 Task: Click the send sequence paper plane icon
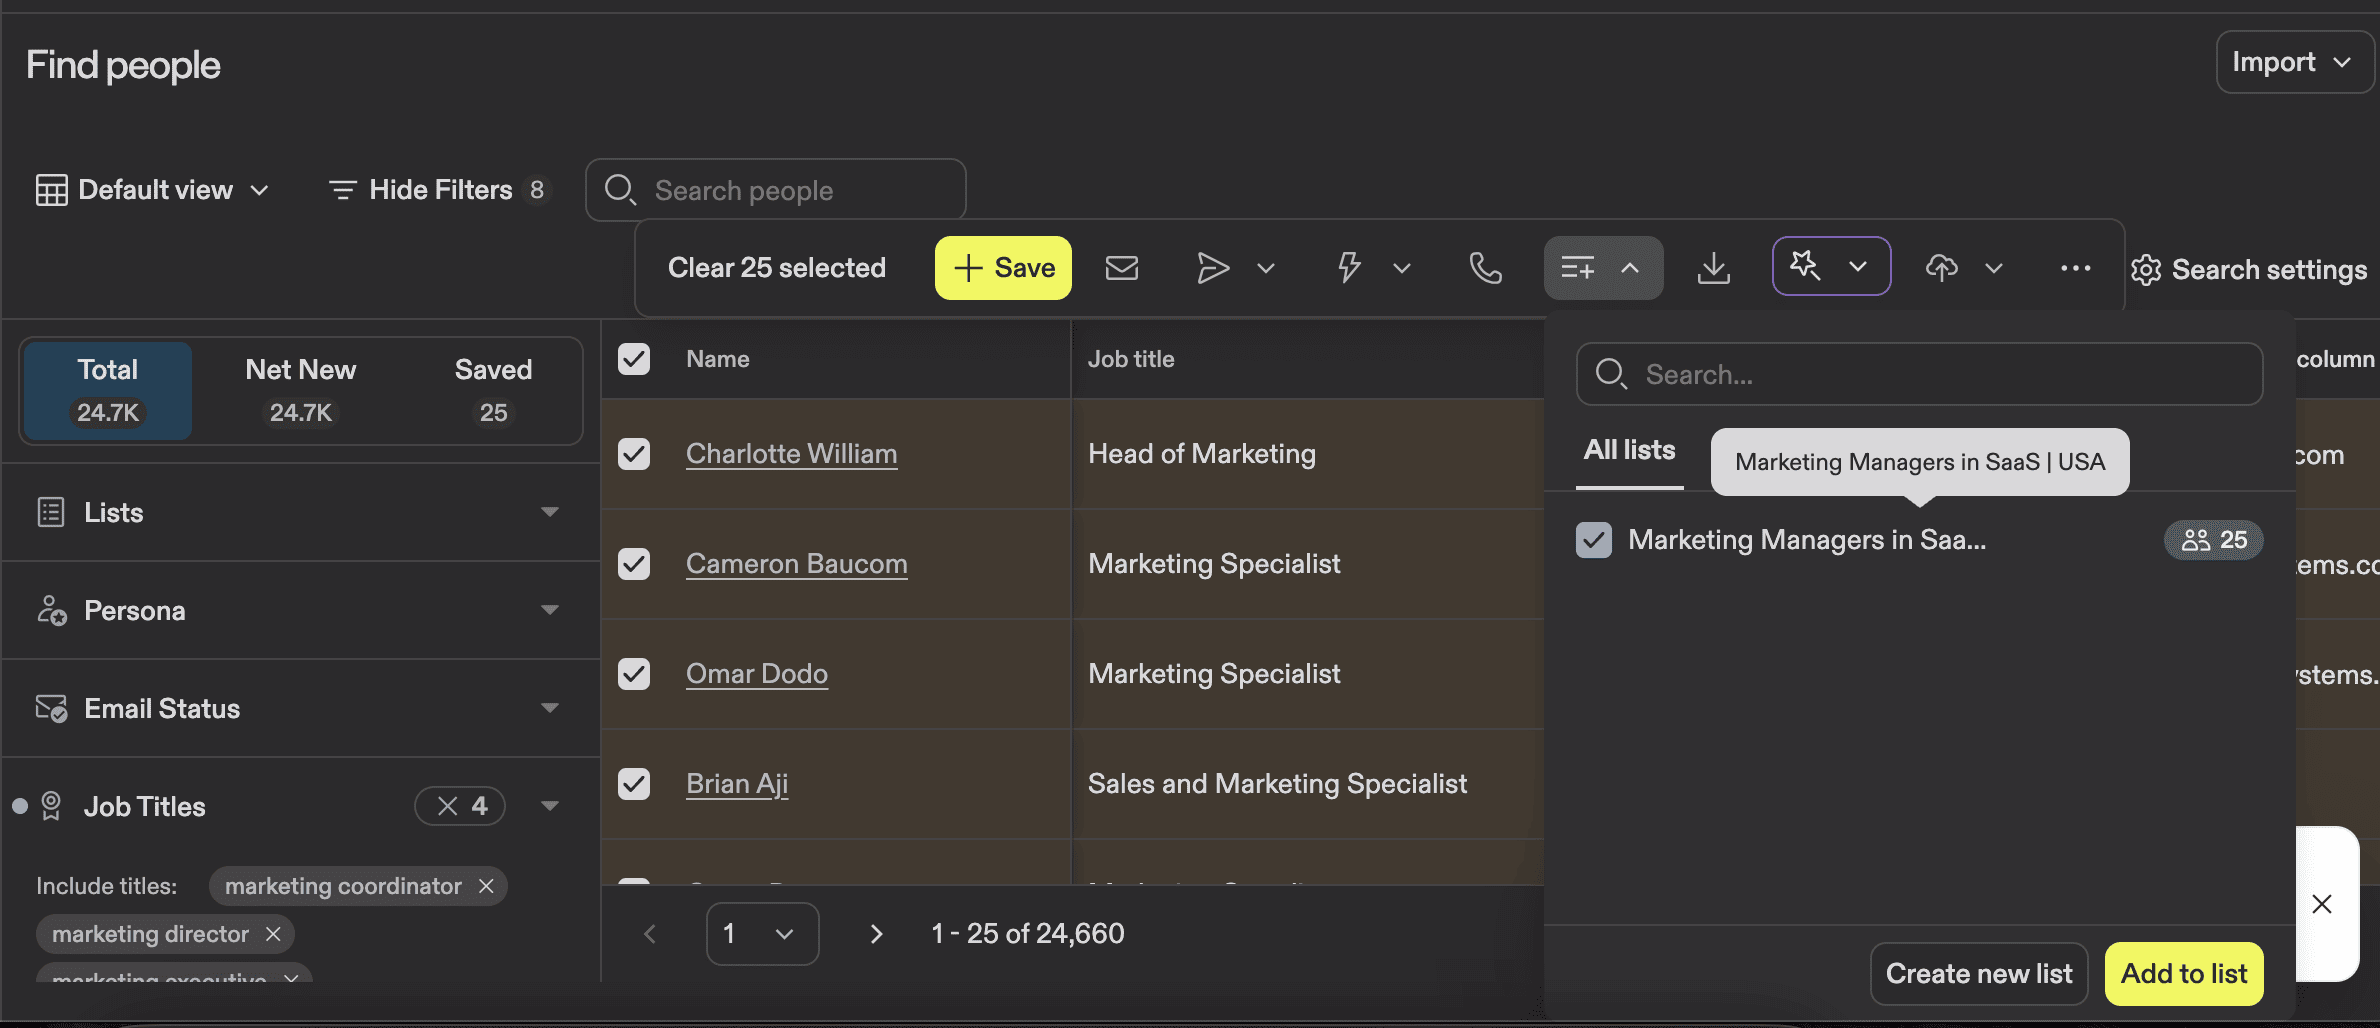click(x=1212, y=268)
